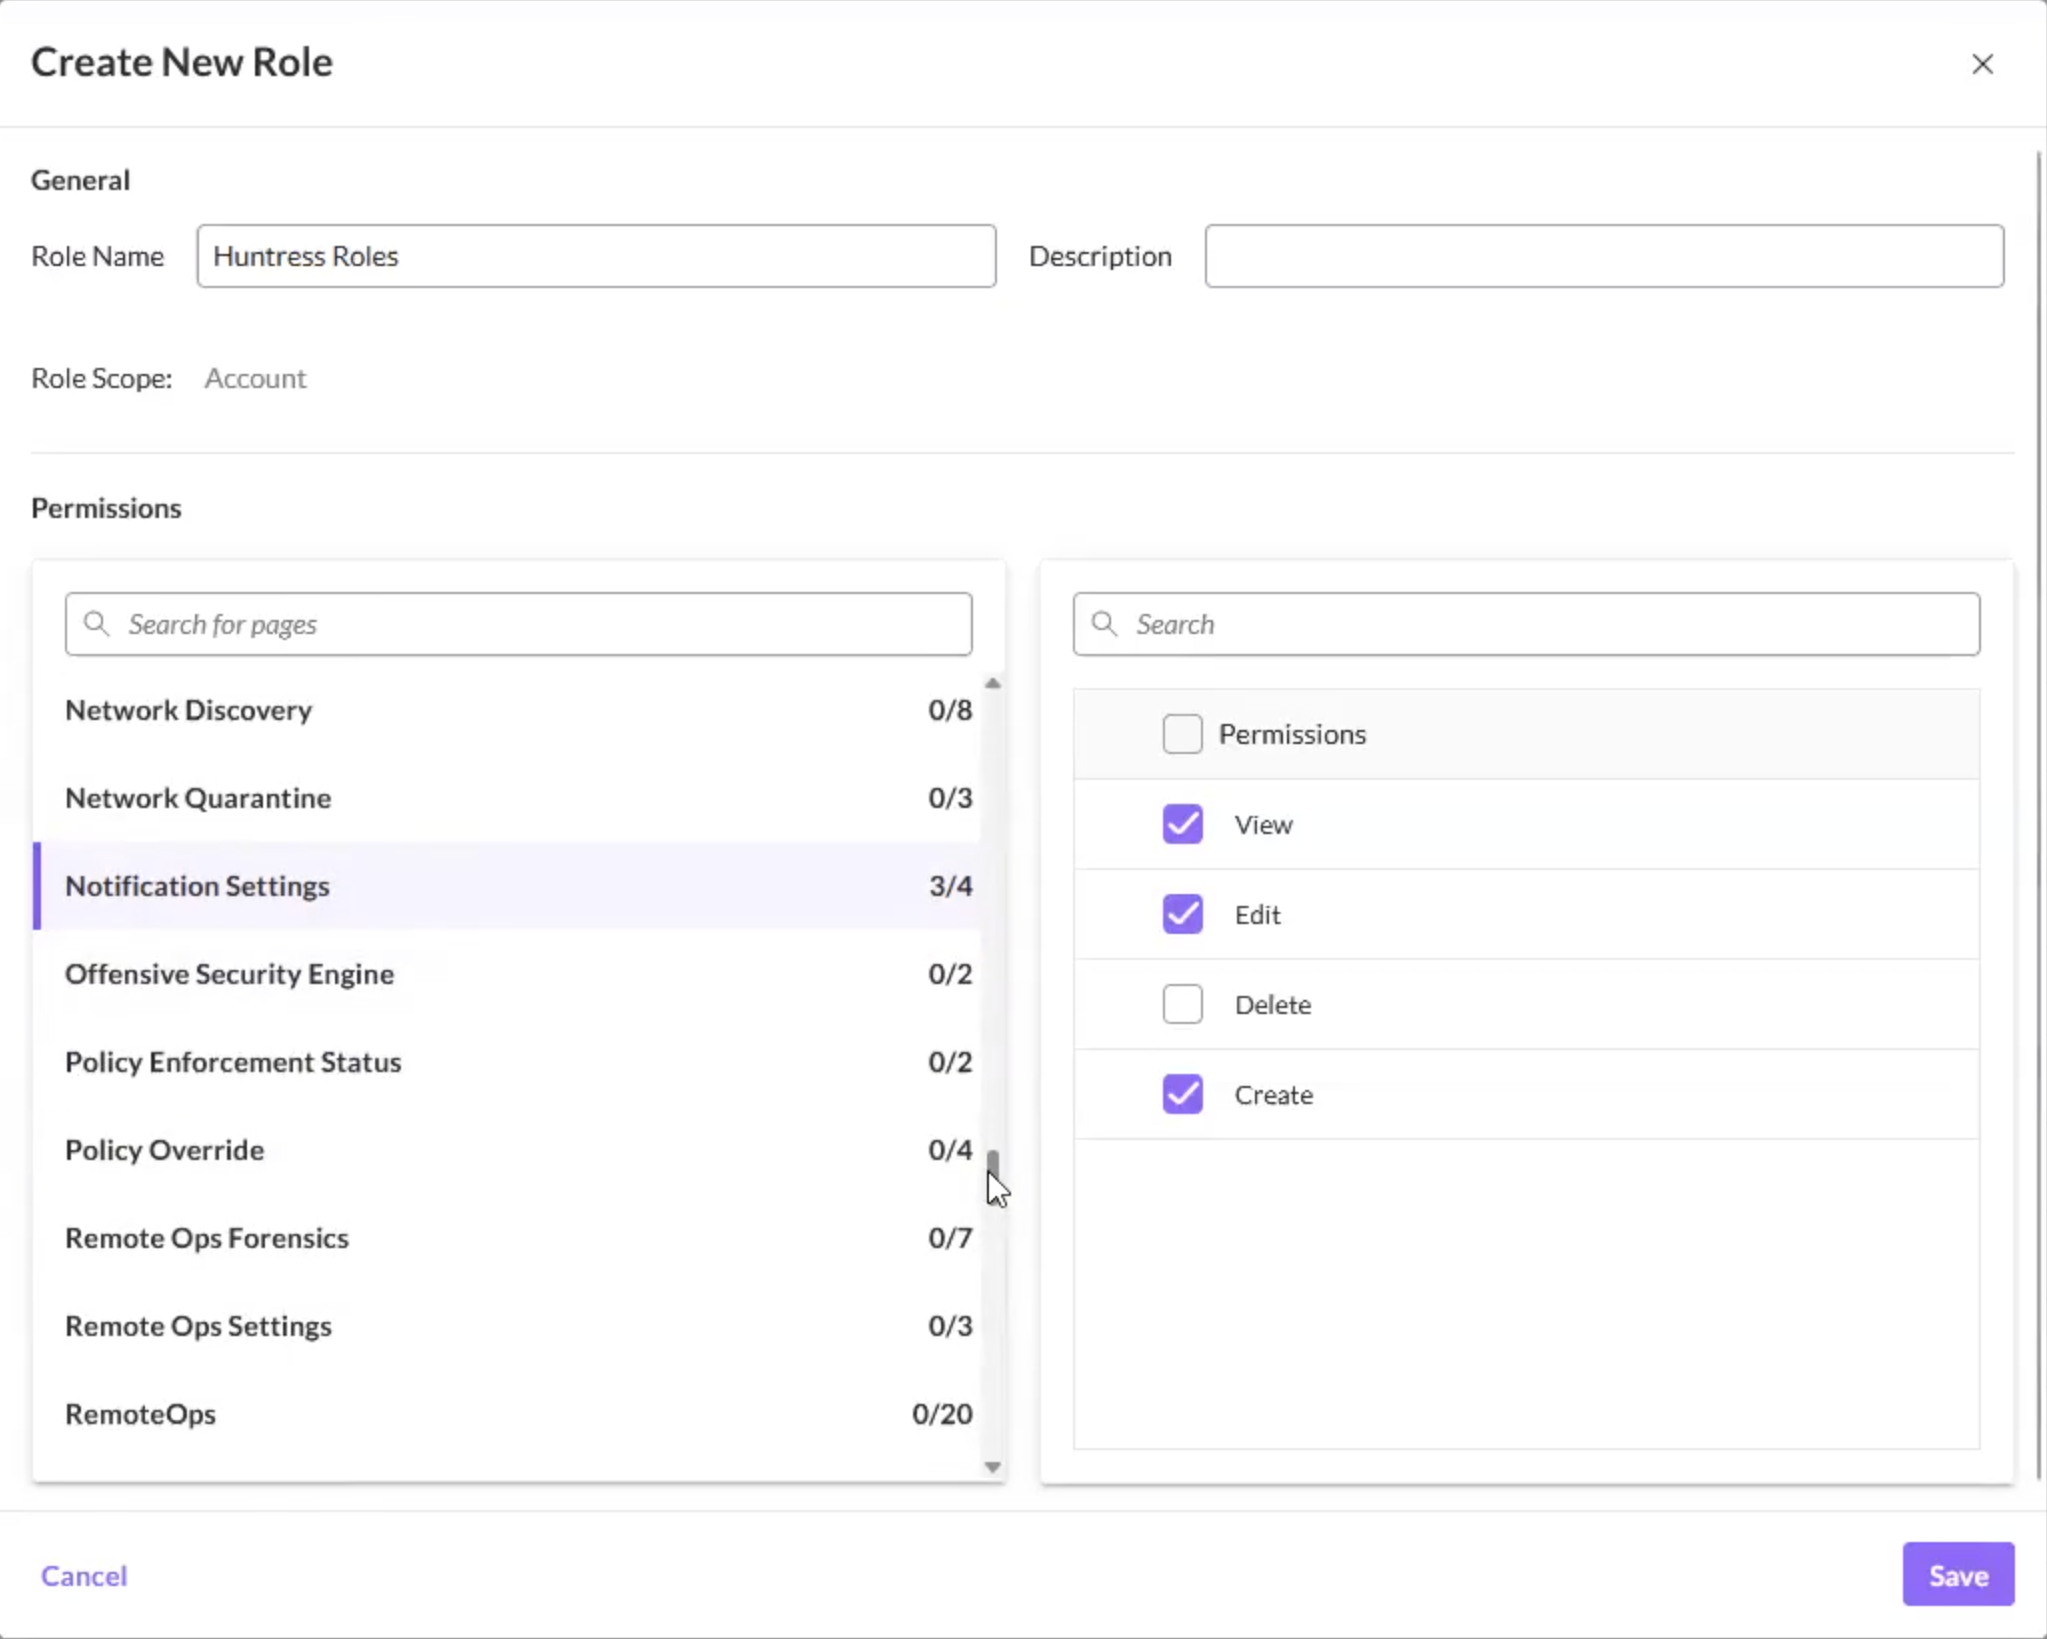The height and width of the screenshot is (1639, 2047).
Task: Click the 0/20 count next to RemoteOps
Action: click(942, 1414)
